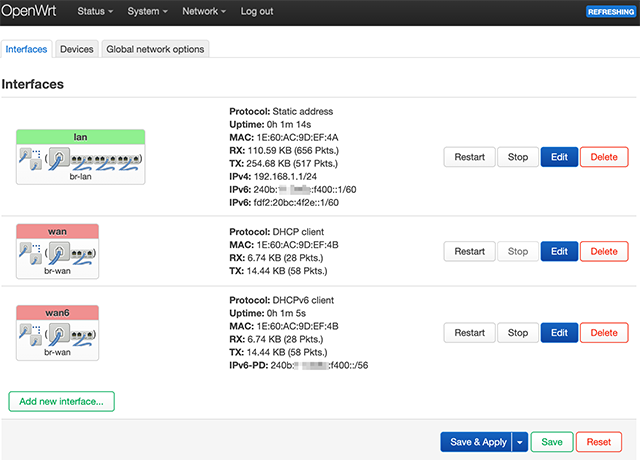Image resolution: width=640 pixels, height=460 pixels.
Task: Expand Save & Apply options arrow
Action: 519,442
